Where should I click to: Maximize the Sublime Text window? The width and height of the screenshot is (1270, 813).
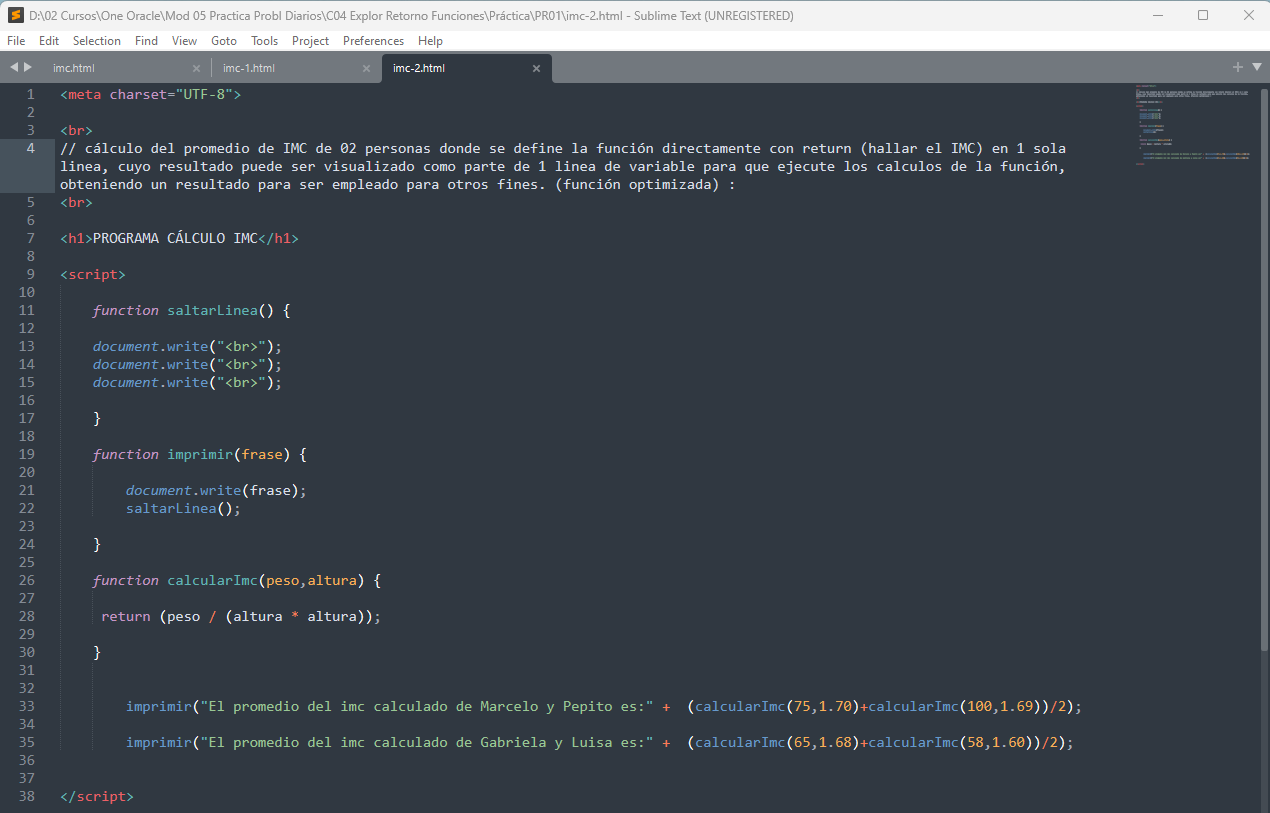point(1203,15)
